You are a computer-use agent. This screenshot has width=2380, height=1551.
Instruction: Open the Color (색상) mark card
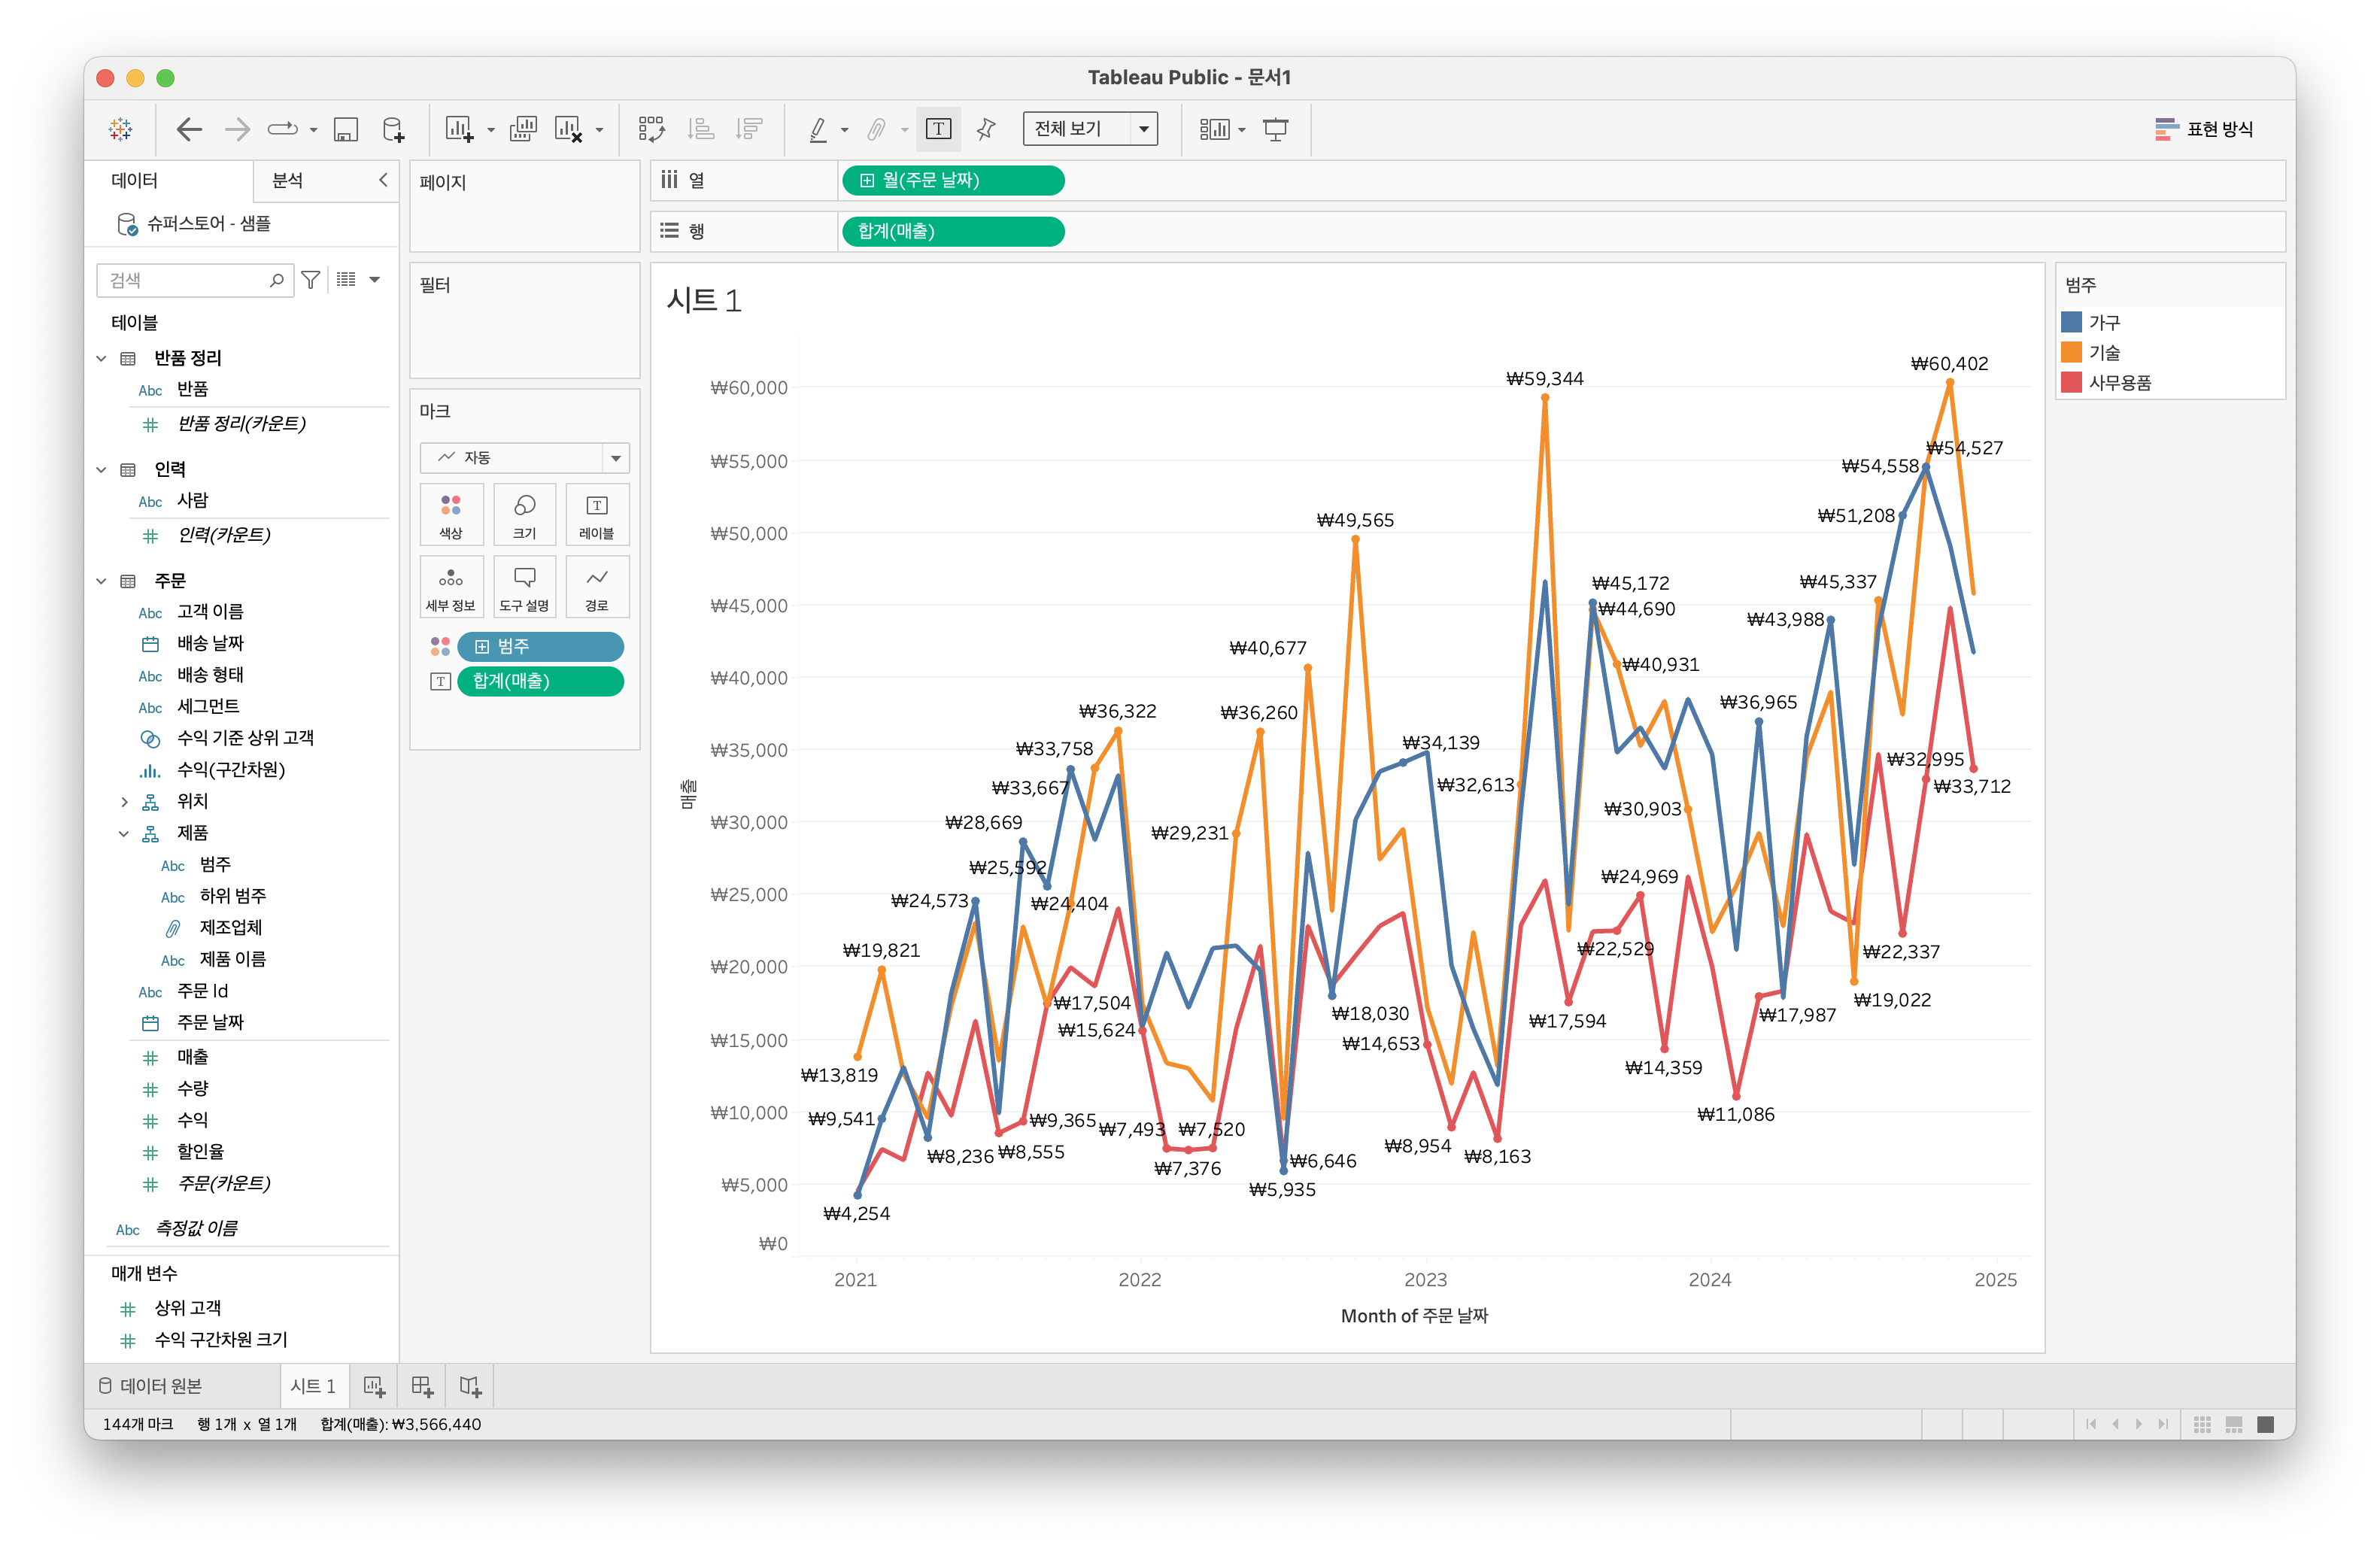coord(451,514)
